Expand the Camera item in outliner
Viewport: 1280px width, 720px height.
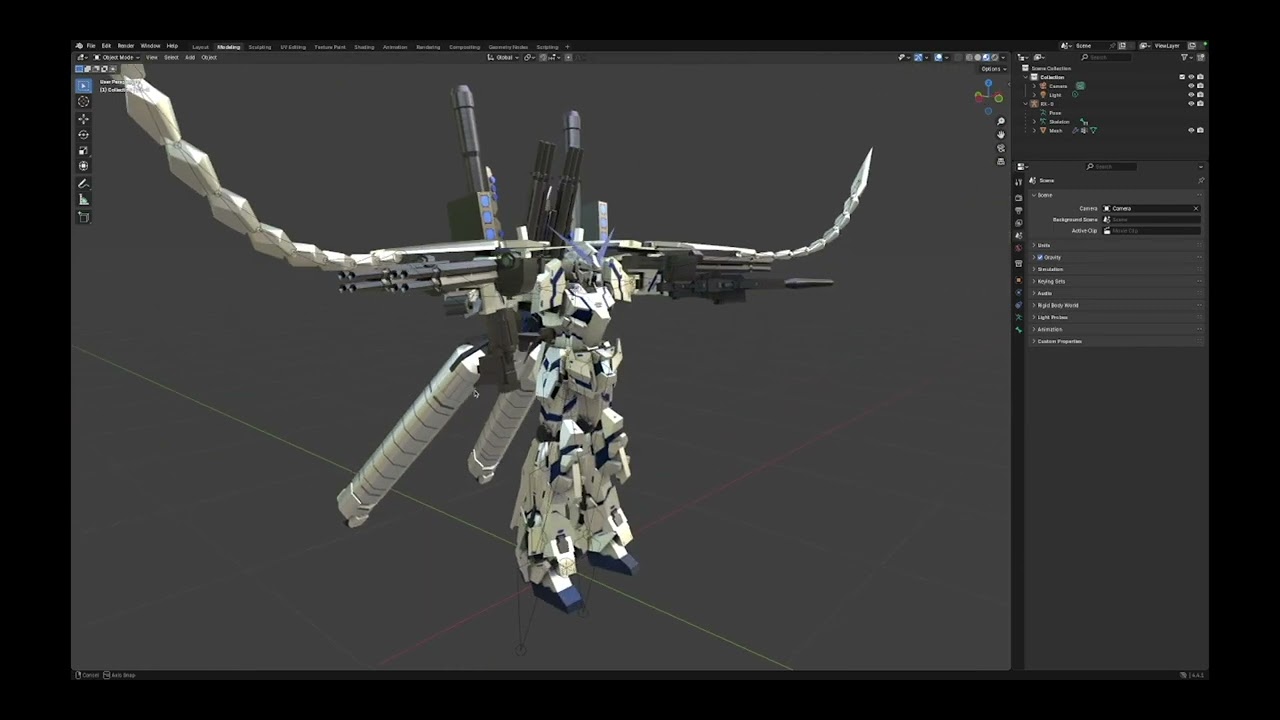click(1034, 86)
